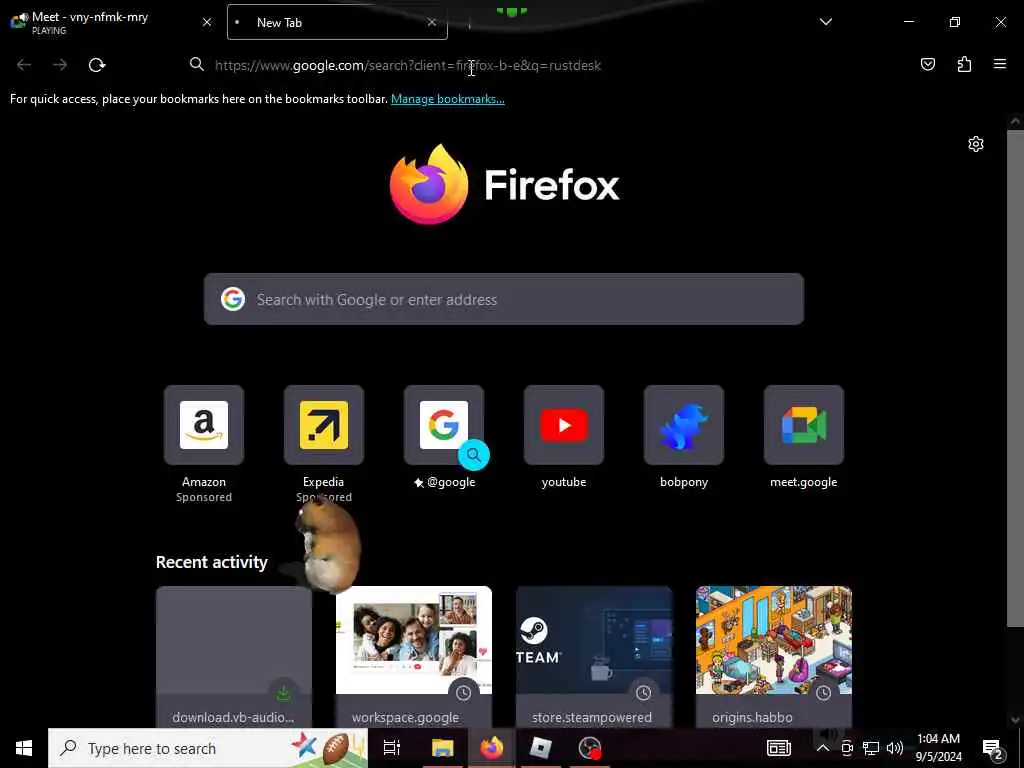1024x768 pixels.
Task: Open notification center icon
Action: point(993,749)
